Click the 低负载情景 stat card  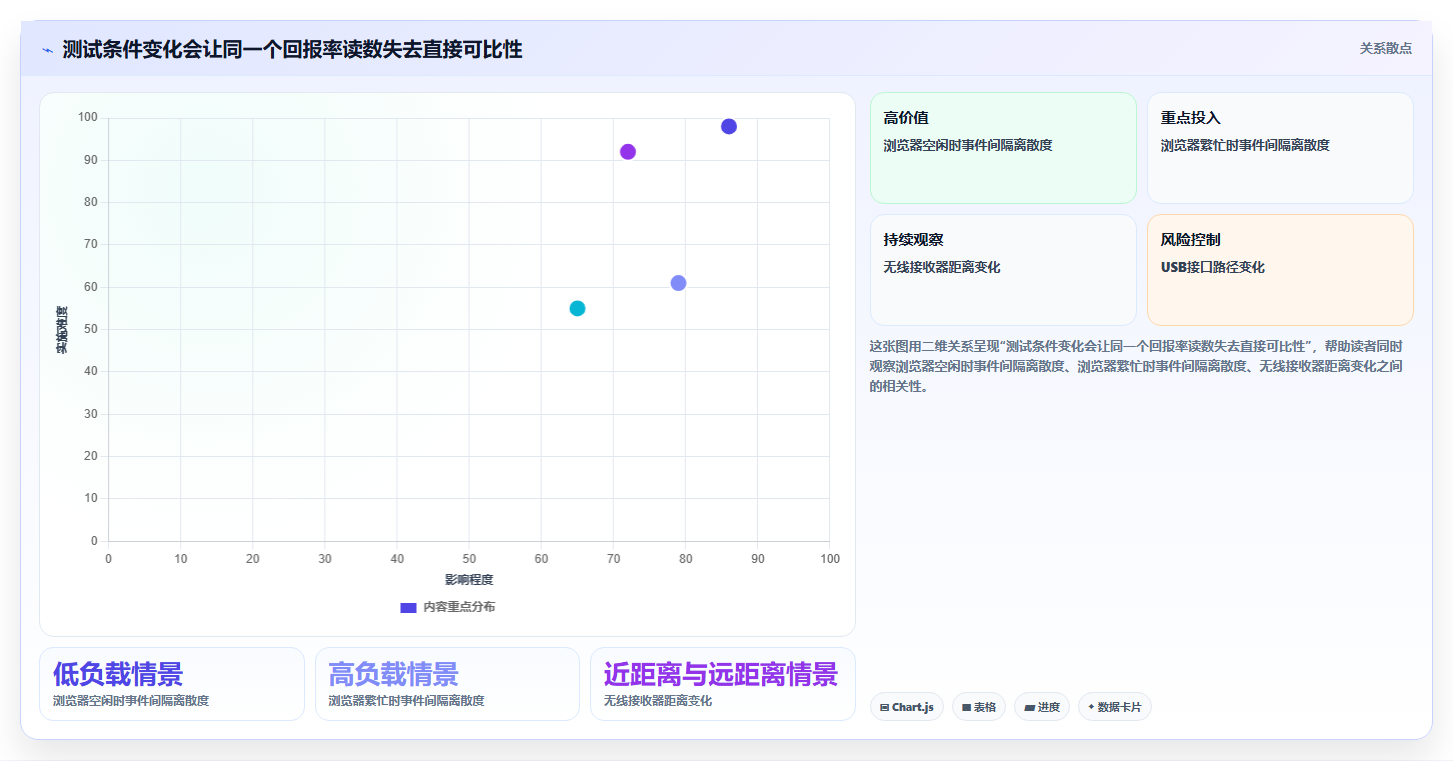click(x=172, y=684)
